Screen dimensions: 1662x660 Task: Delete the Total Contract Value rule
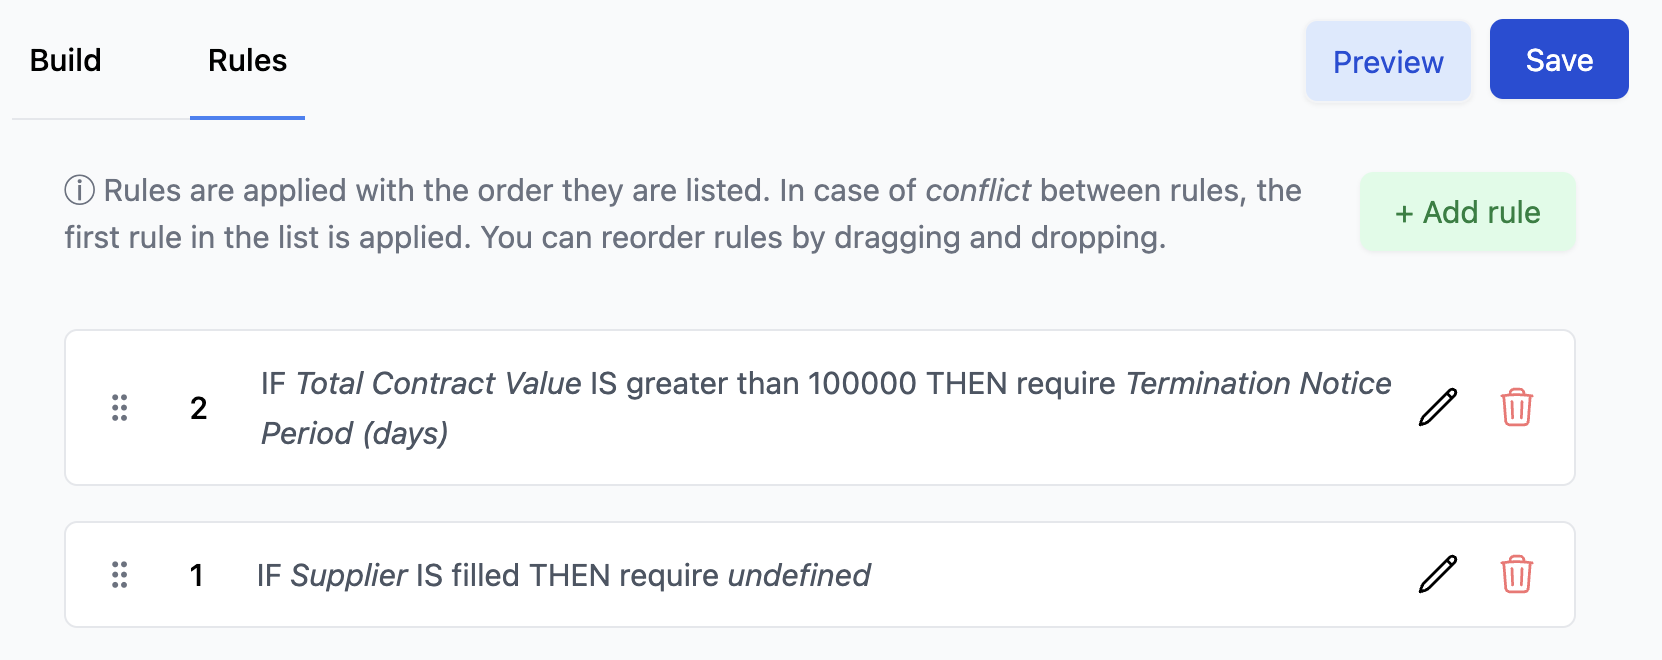coord(1517,407)
